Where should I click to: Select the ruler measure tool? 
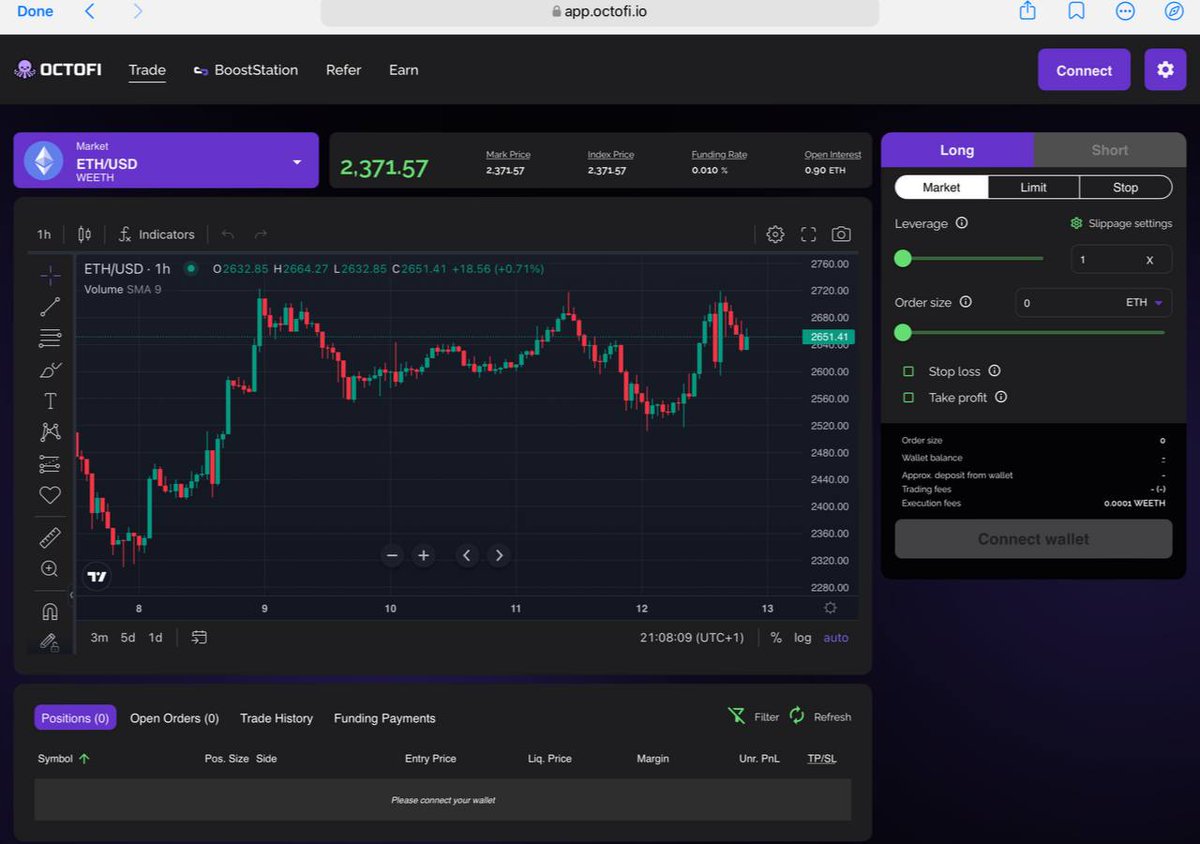tap(50, 538)
